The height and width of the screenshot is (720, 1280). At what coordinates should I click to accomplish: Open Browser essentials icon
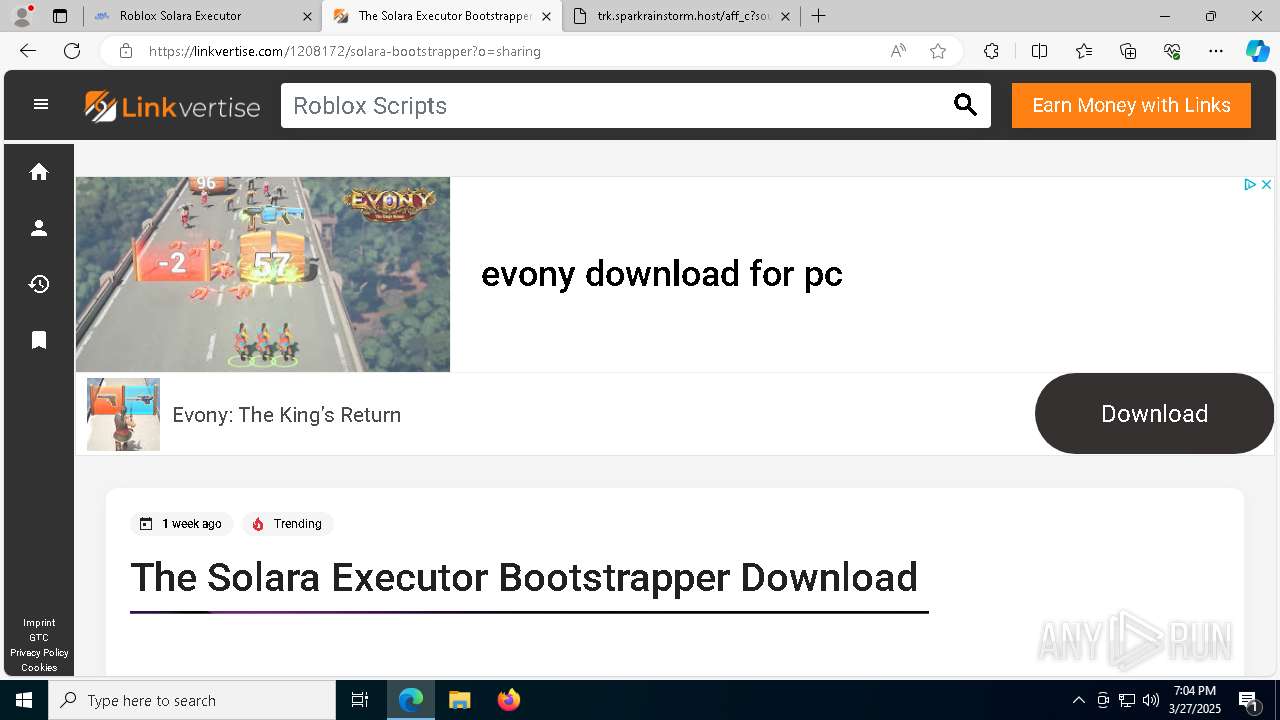tap(1172, 51)
